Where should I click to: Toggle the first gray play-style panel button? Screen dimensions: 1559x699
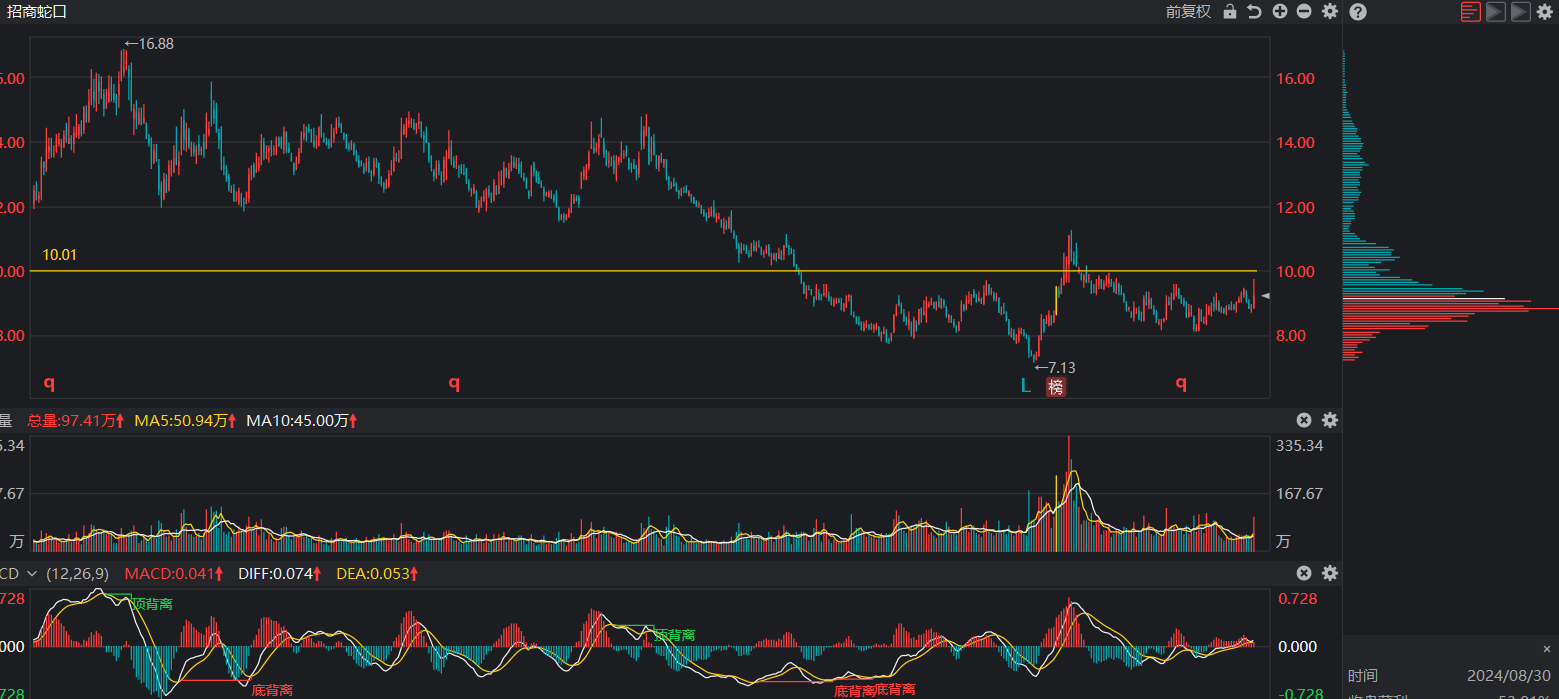pos(1495,12)
